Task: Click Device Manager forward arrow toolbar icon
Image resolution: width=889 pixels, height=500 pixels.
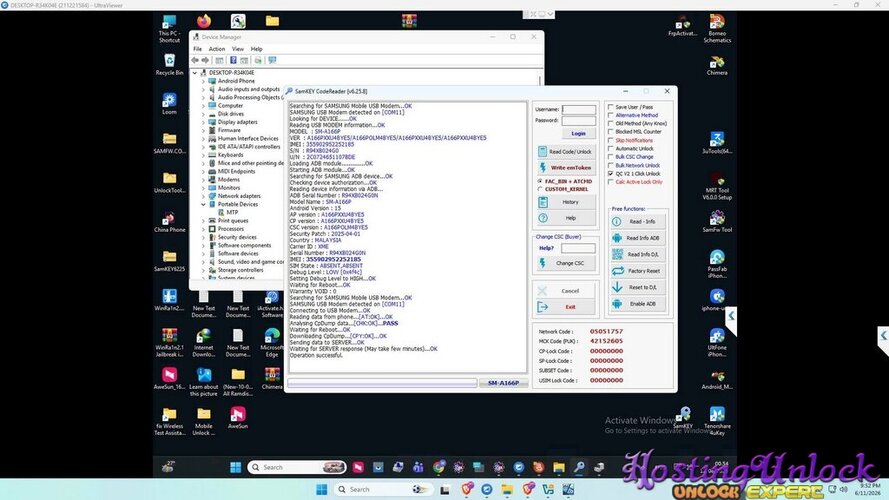Action: (x=205, y=60)
